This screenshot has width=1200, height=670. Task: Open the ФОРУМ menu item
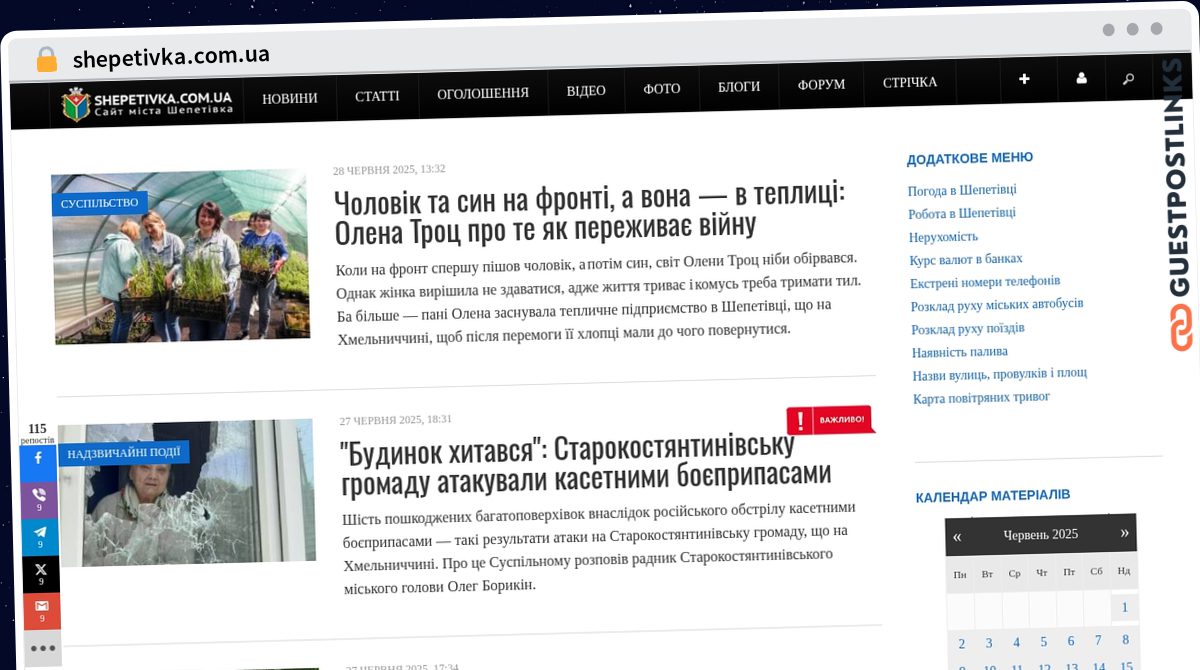click(x=821, y=85)
